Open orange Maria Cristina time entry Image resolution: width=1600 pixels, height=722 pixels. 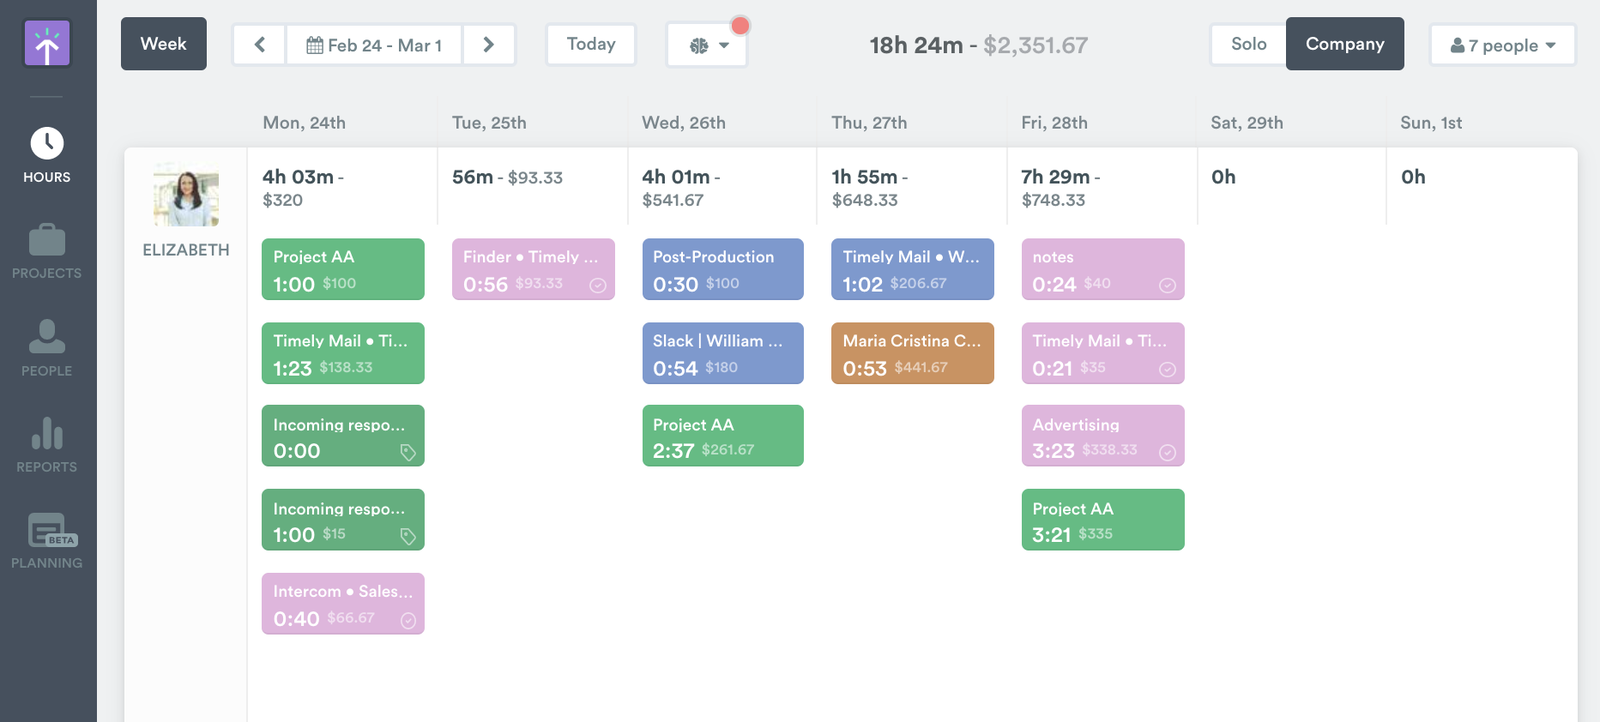pos(912,353)
